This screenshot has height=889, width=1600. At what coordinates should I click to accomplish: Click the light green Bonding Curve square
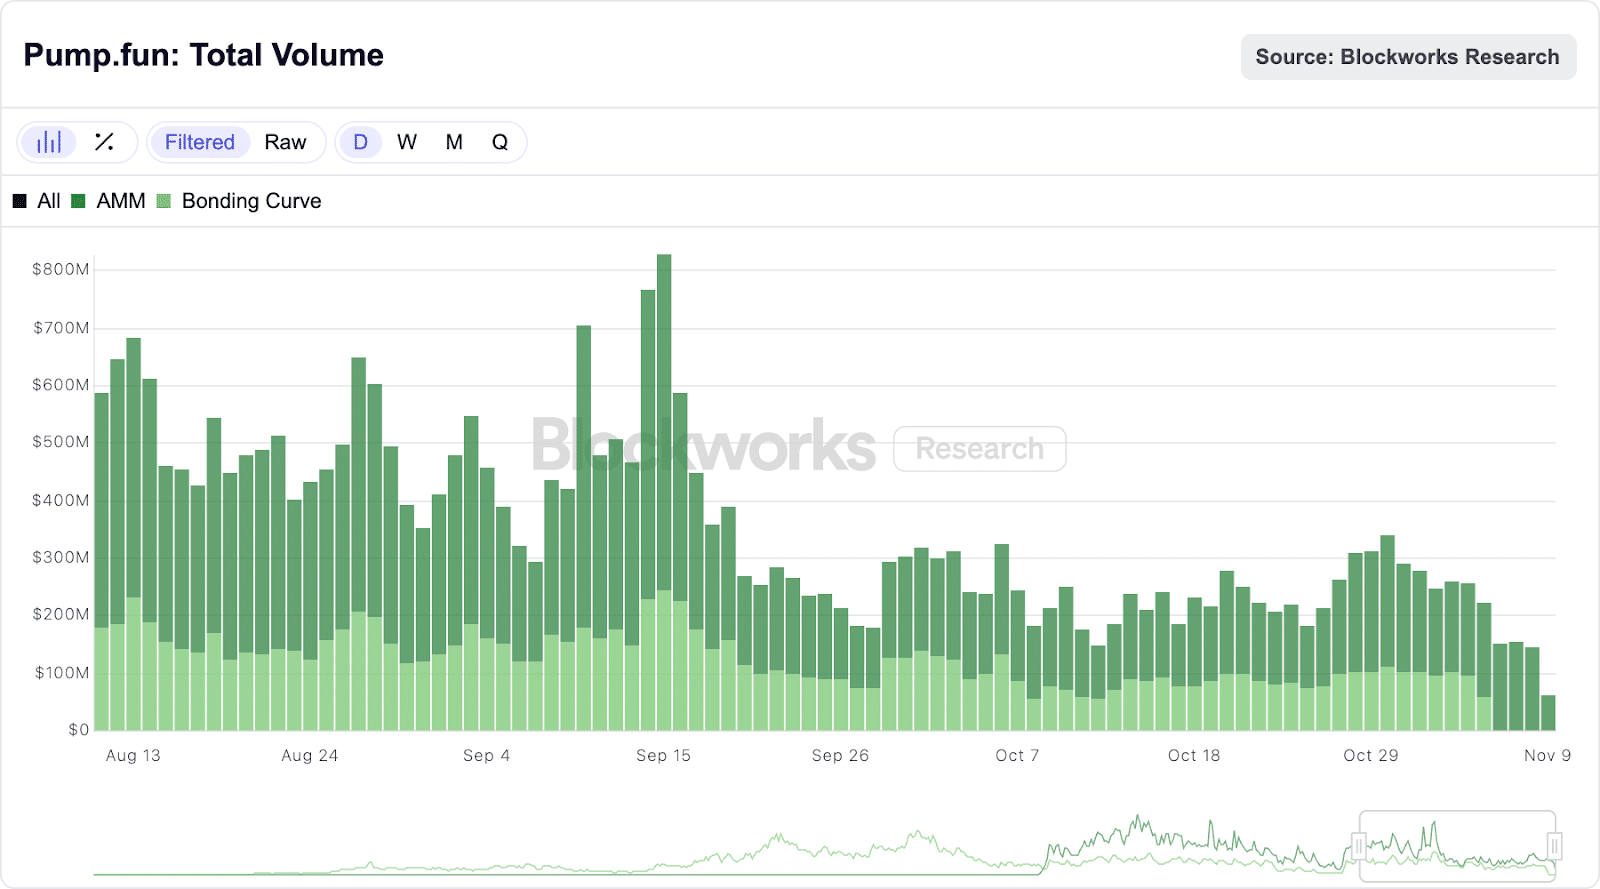pos(164,201)
